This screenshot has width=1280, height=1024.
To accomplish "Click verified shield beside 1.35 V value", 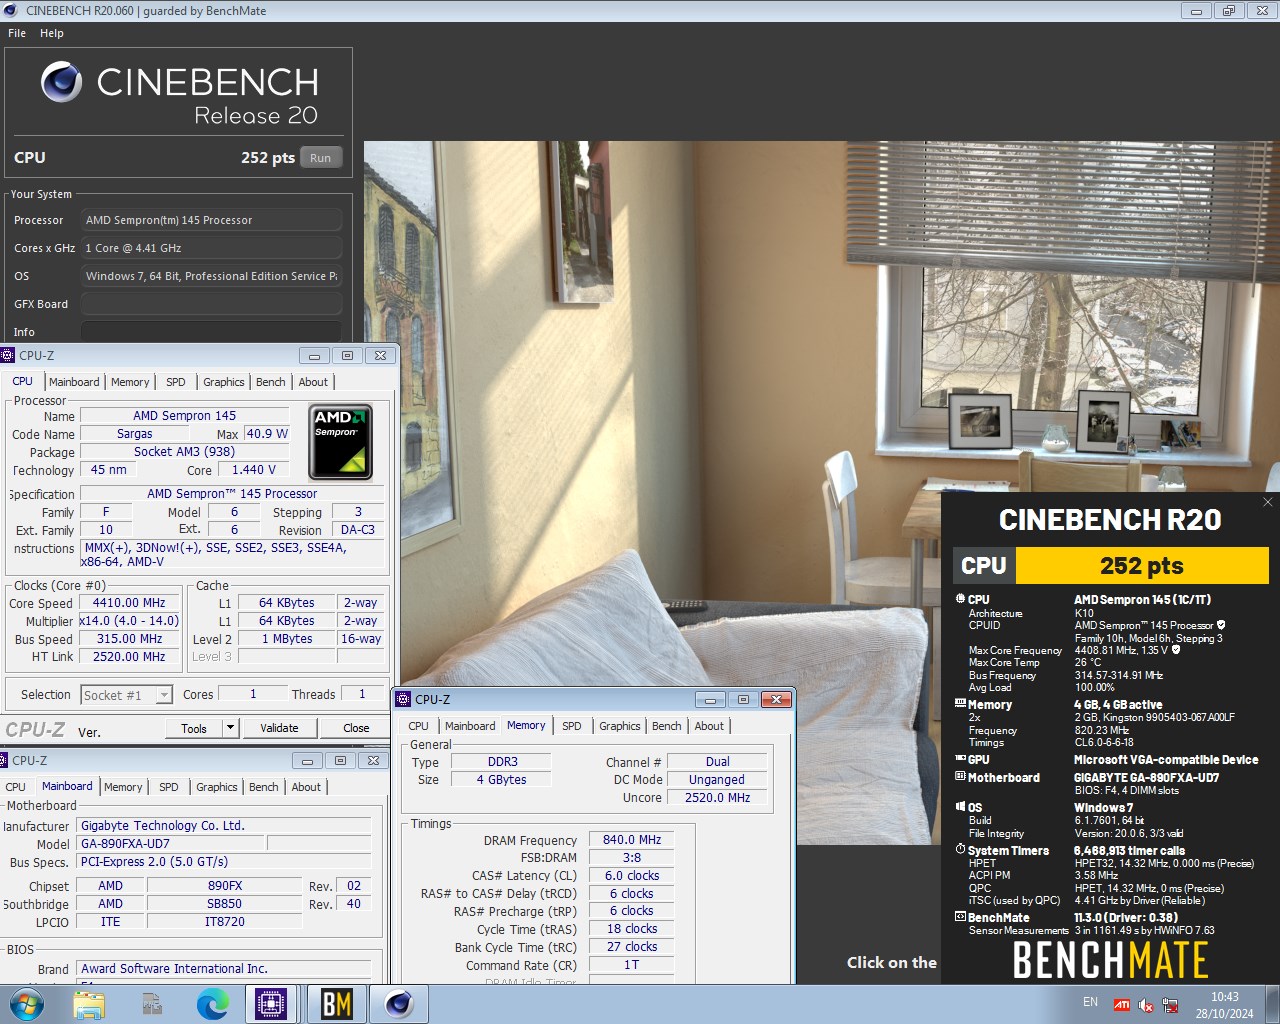I will pos(1176,650).
